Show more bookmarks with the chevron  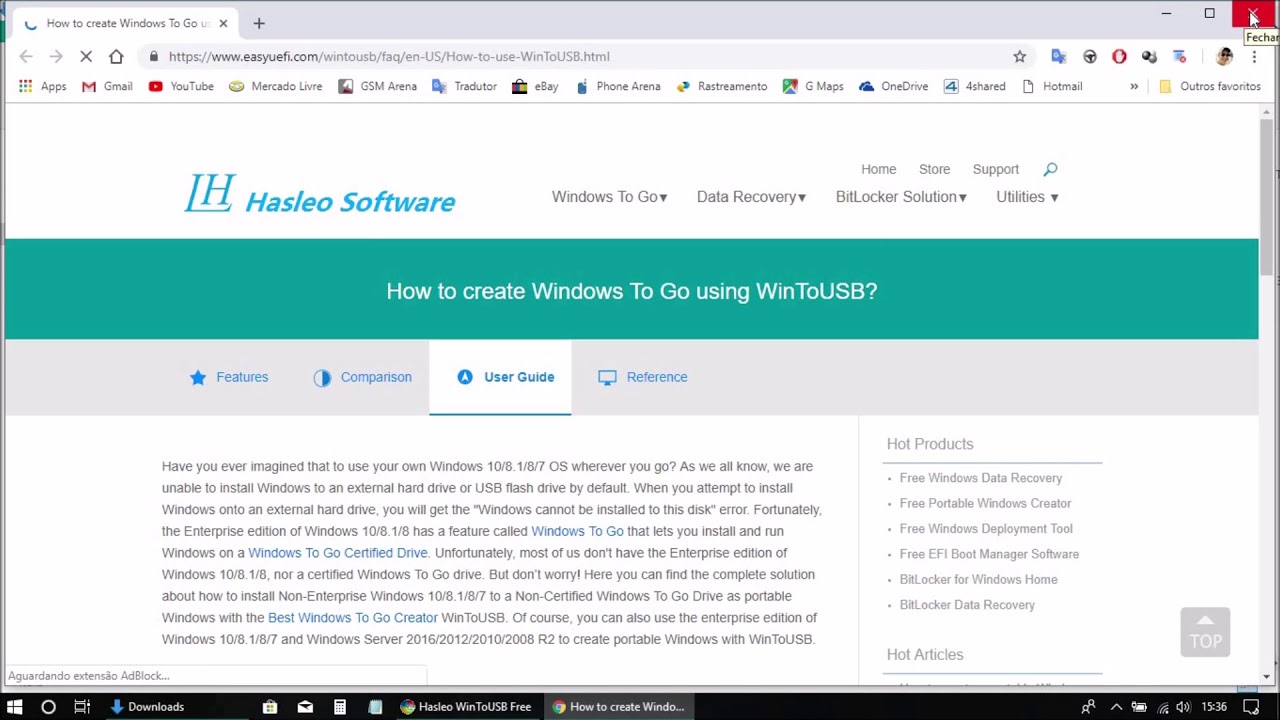pos(1134,87)
